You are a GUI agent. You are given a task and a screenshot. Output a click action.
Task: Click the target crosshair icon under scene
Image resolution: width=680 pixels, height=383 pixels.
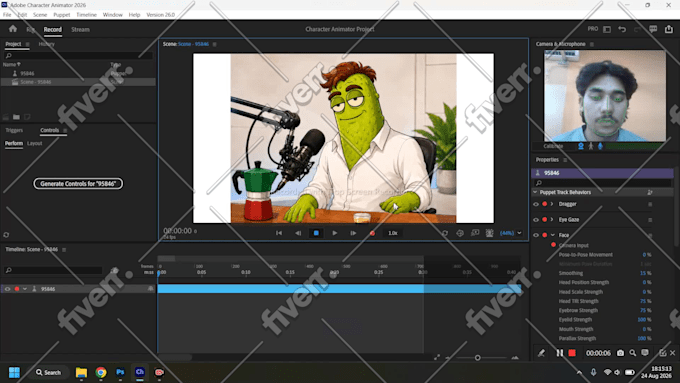click(x=460, y=233)
